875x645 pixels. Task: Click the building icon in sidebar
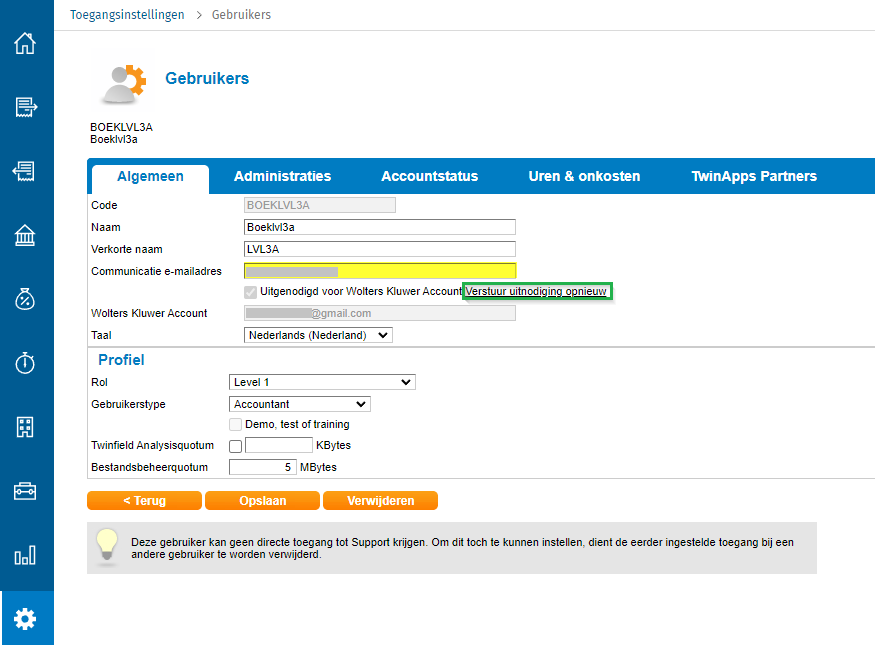pyautogui.click(x=25, y=427)
